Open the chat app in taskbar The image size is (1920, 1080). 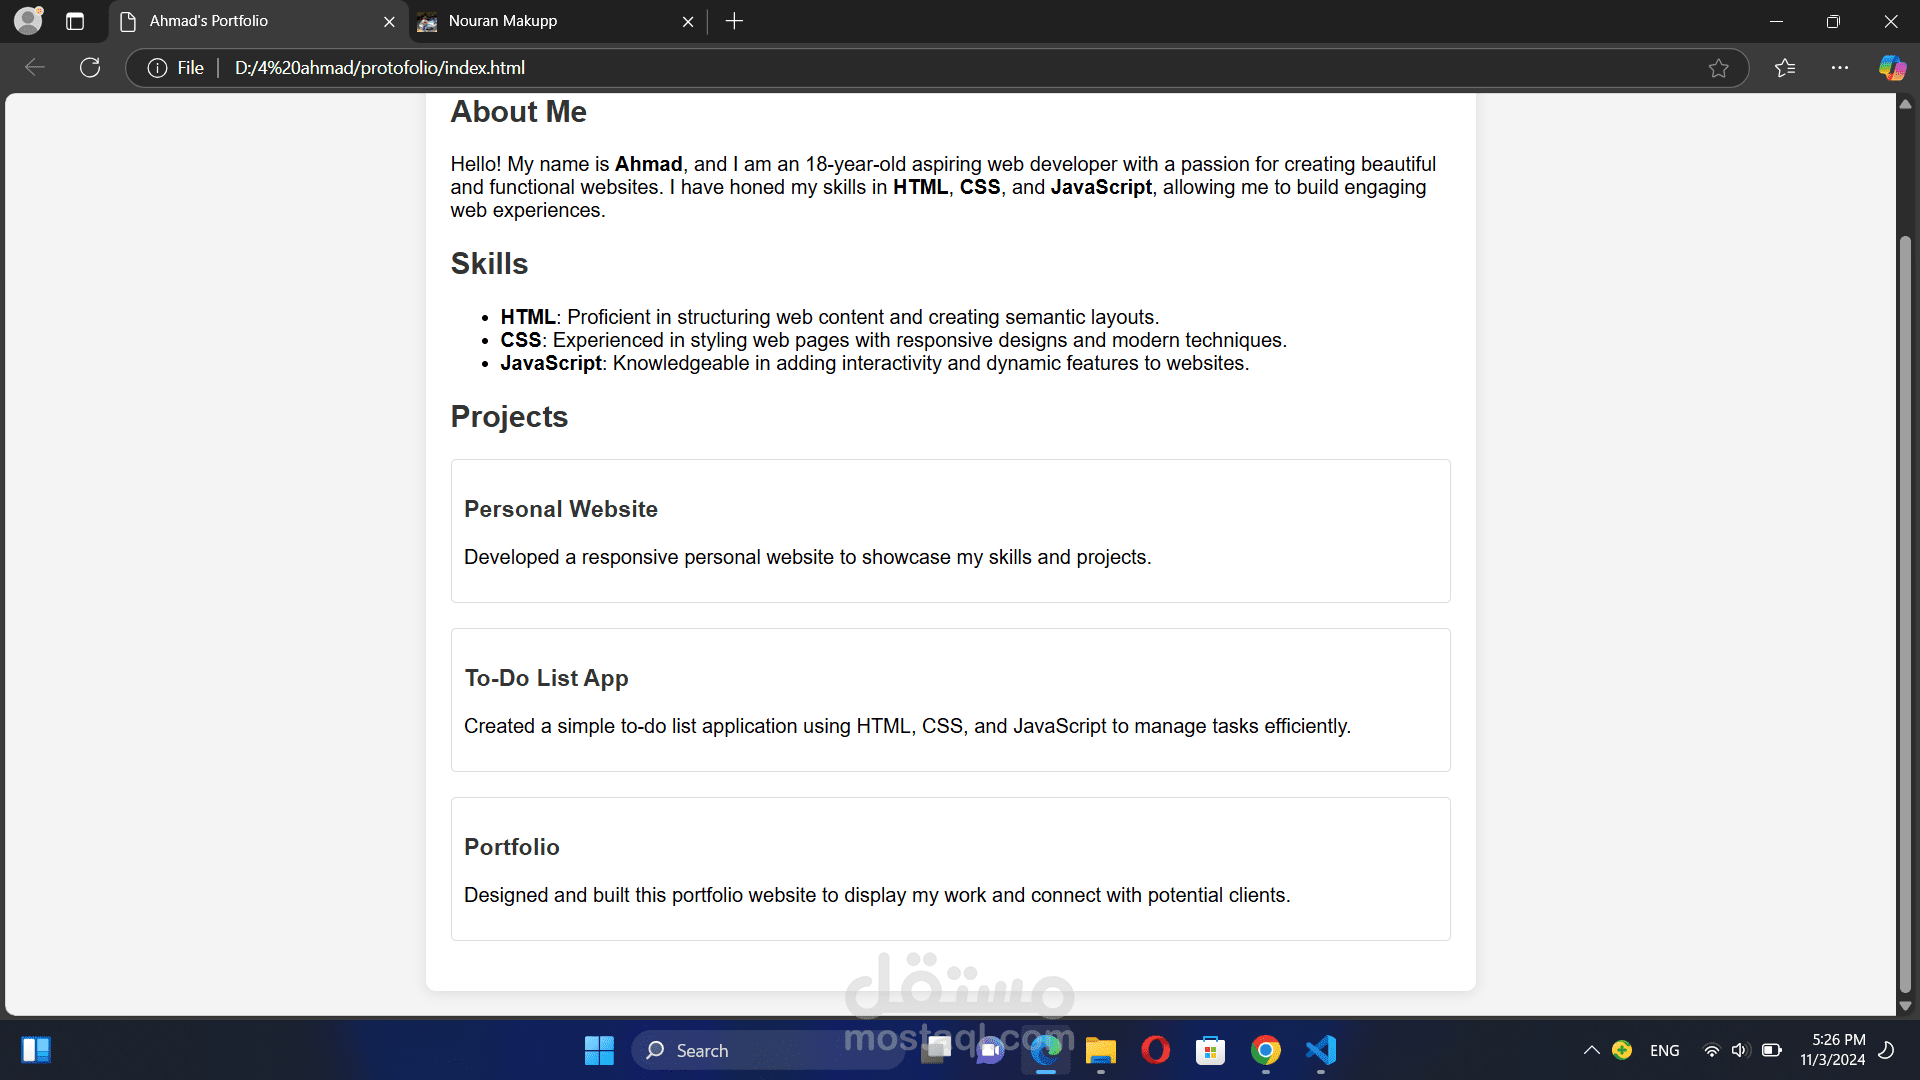[x=990, y=1050]
